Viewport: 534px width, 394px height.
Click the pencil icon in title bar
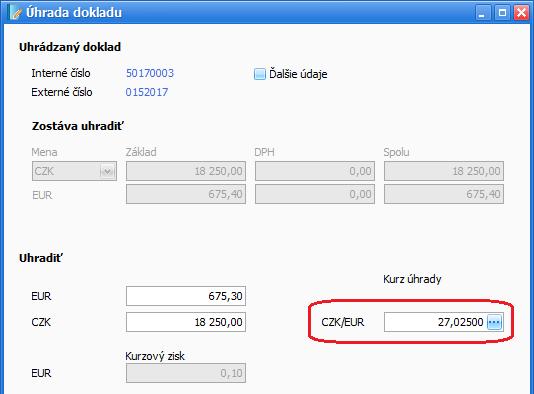click(x=15, y=13)
